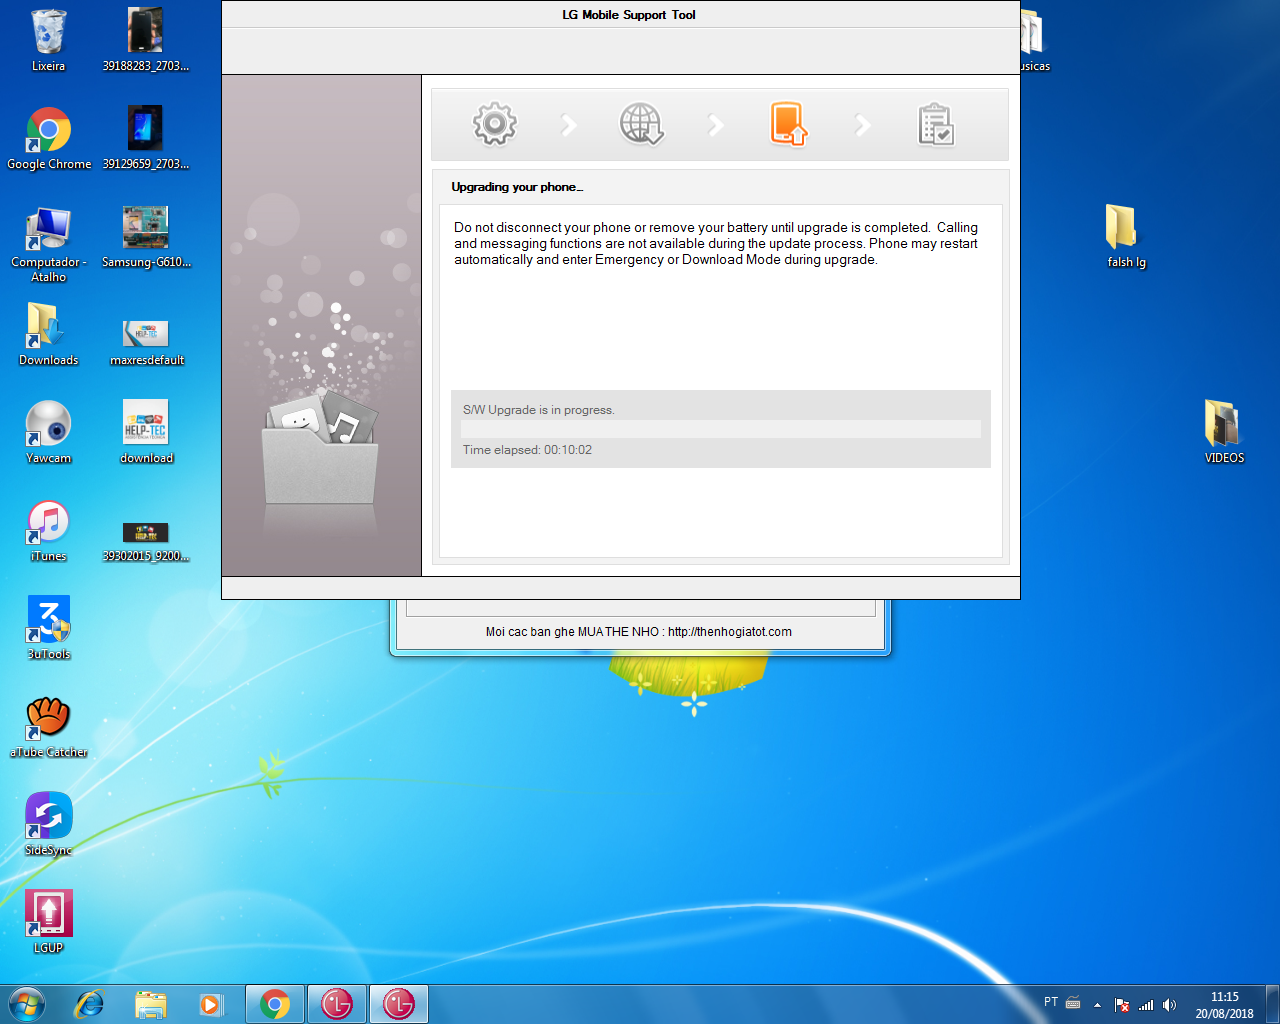This screenshot has height=1024, width=1280.
Task: Open the LGUP desktop shortcut
Action: click(x=48, y=922)
